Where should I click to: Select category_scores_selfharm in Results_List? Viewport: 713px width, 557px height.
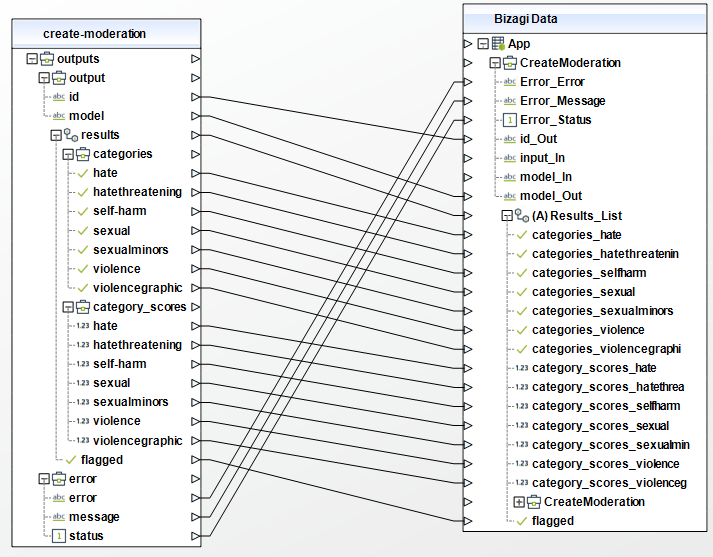606,406
